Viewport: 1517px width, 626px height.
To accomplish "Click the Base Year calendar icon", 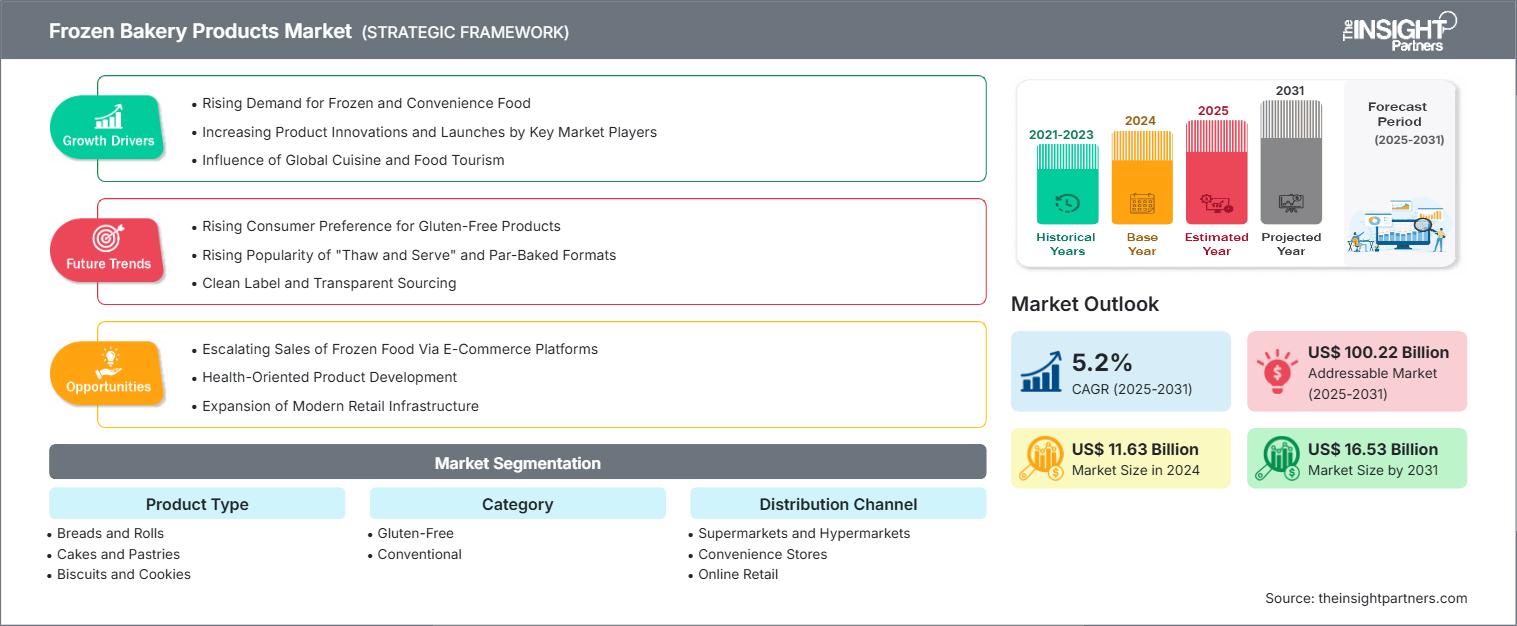I will 1142,204.
